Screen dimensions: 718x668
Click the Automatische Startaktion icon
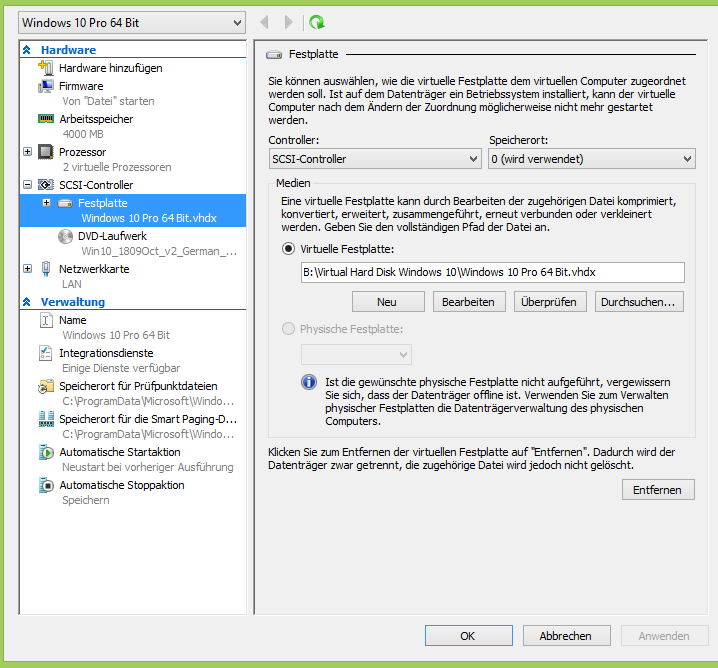pyautogui.click(x=46, y=452)
